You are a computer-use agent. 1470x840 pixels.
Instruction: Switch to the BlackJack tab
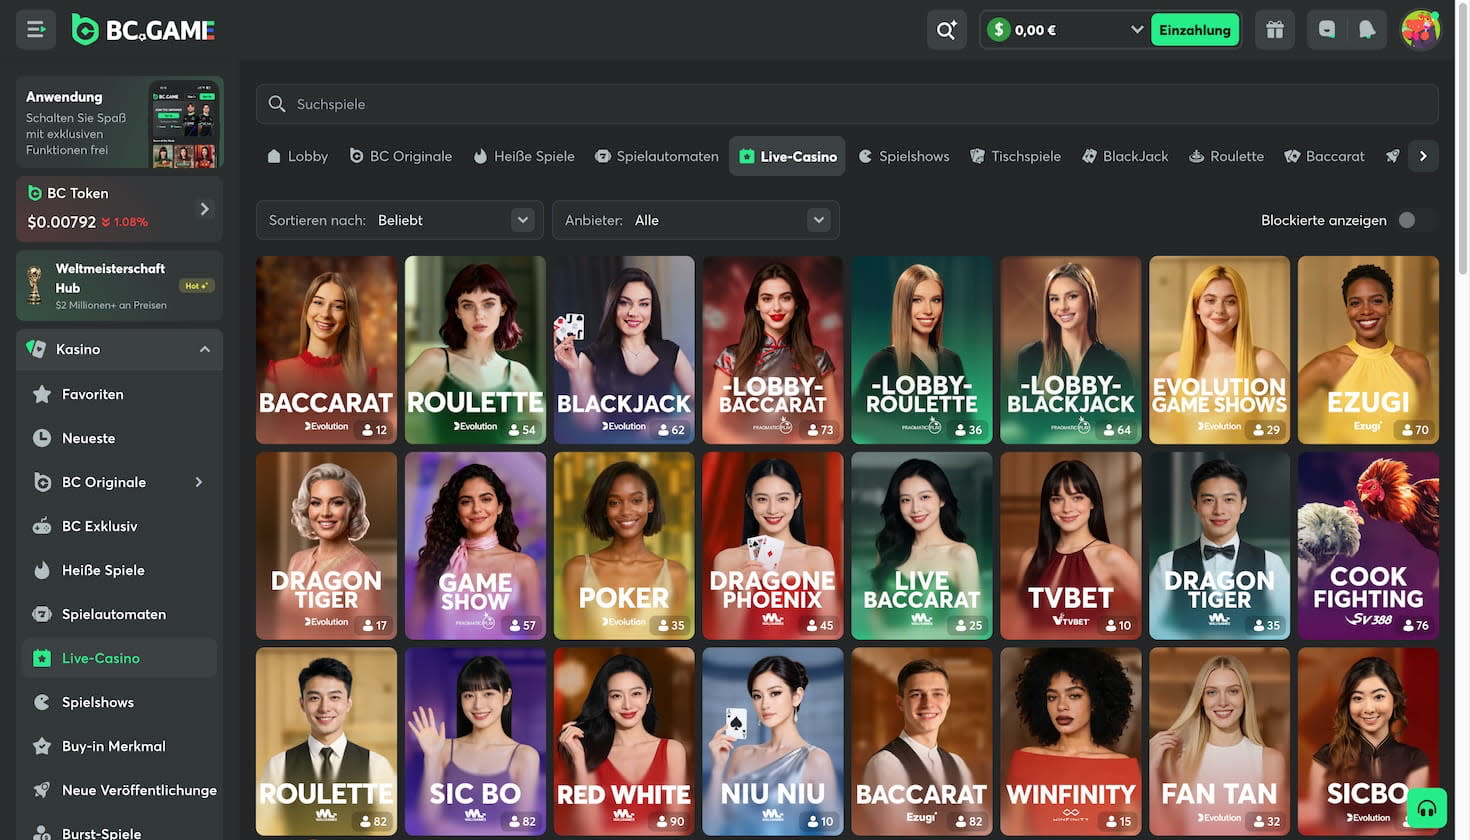pyautogui.click(x=1125, y=156)
